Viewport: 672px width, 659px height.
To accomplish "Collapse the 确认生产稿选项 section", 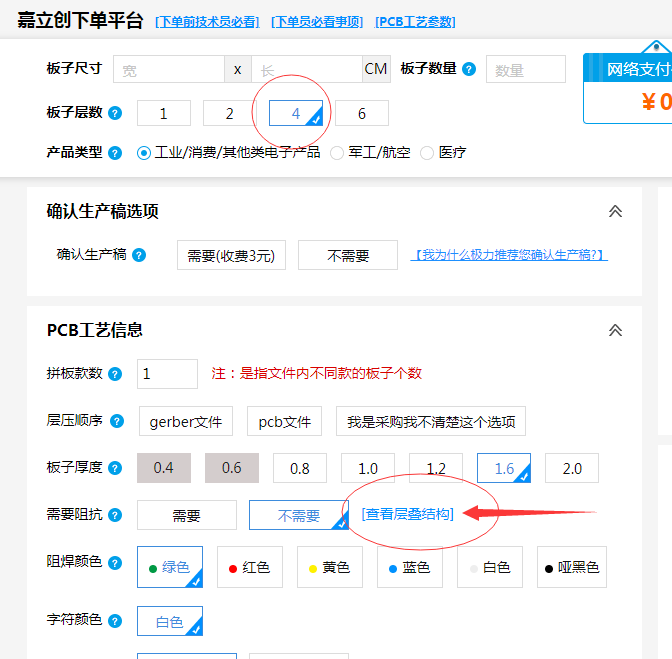I will (615, 211).
